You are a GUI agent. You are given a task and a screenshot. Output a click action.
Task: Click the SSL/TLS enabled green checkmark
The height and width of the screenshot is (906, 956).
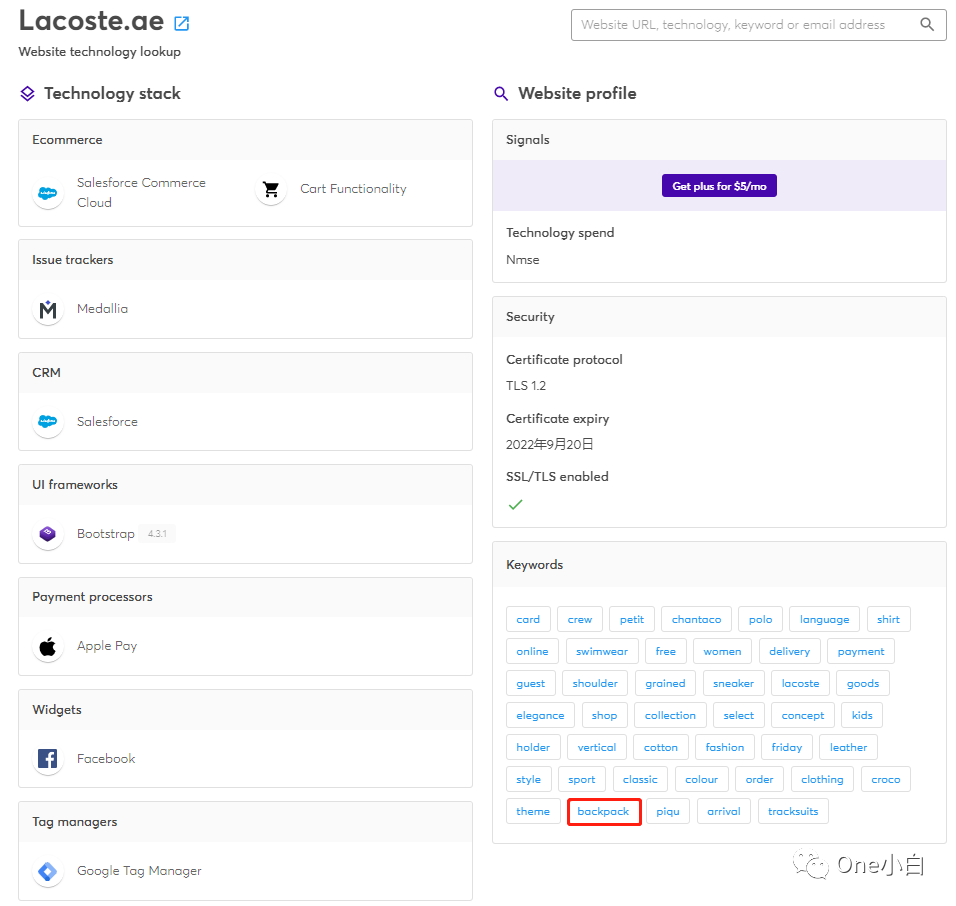(x=515, y=504)
